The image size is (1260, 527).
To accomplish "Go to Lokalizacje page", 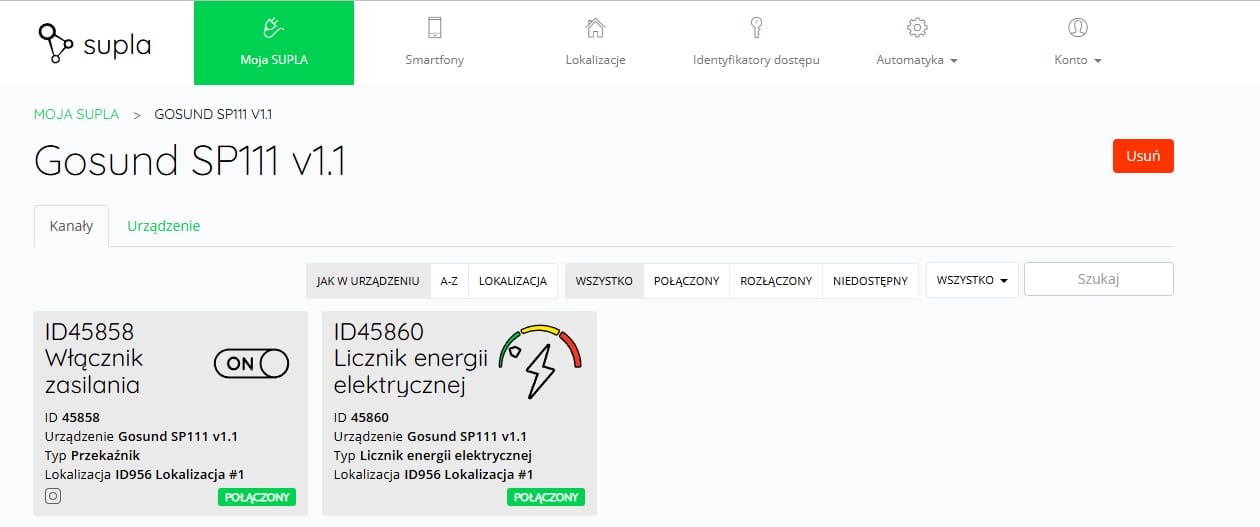I will tap(595, 60).
